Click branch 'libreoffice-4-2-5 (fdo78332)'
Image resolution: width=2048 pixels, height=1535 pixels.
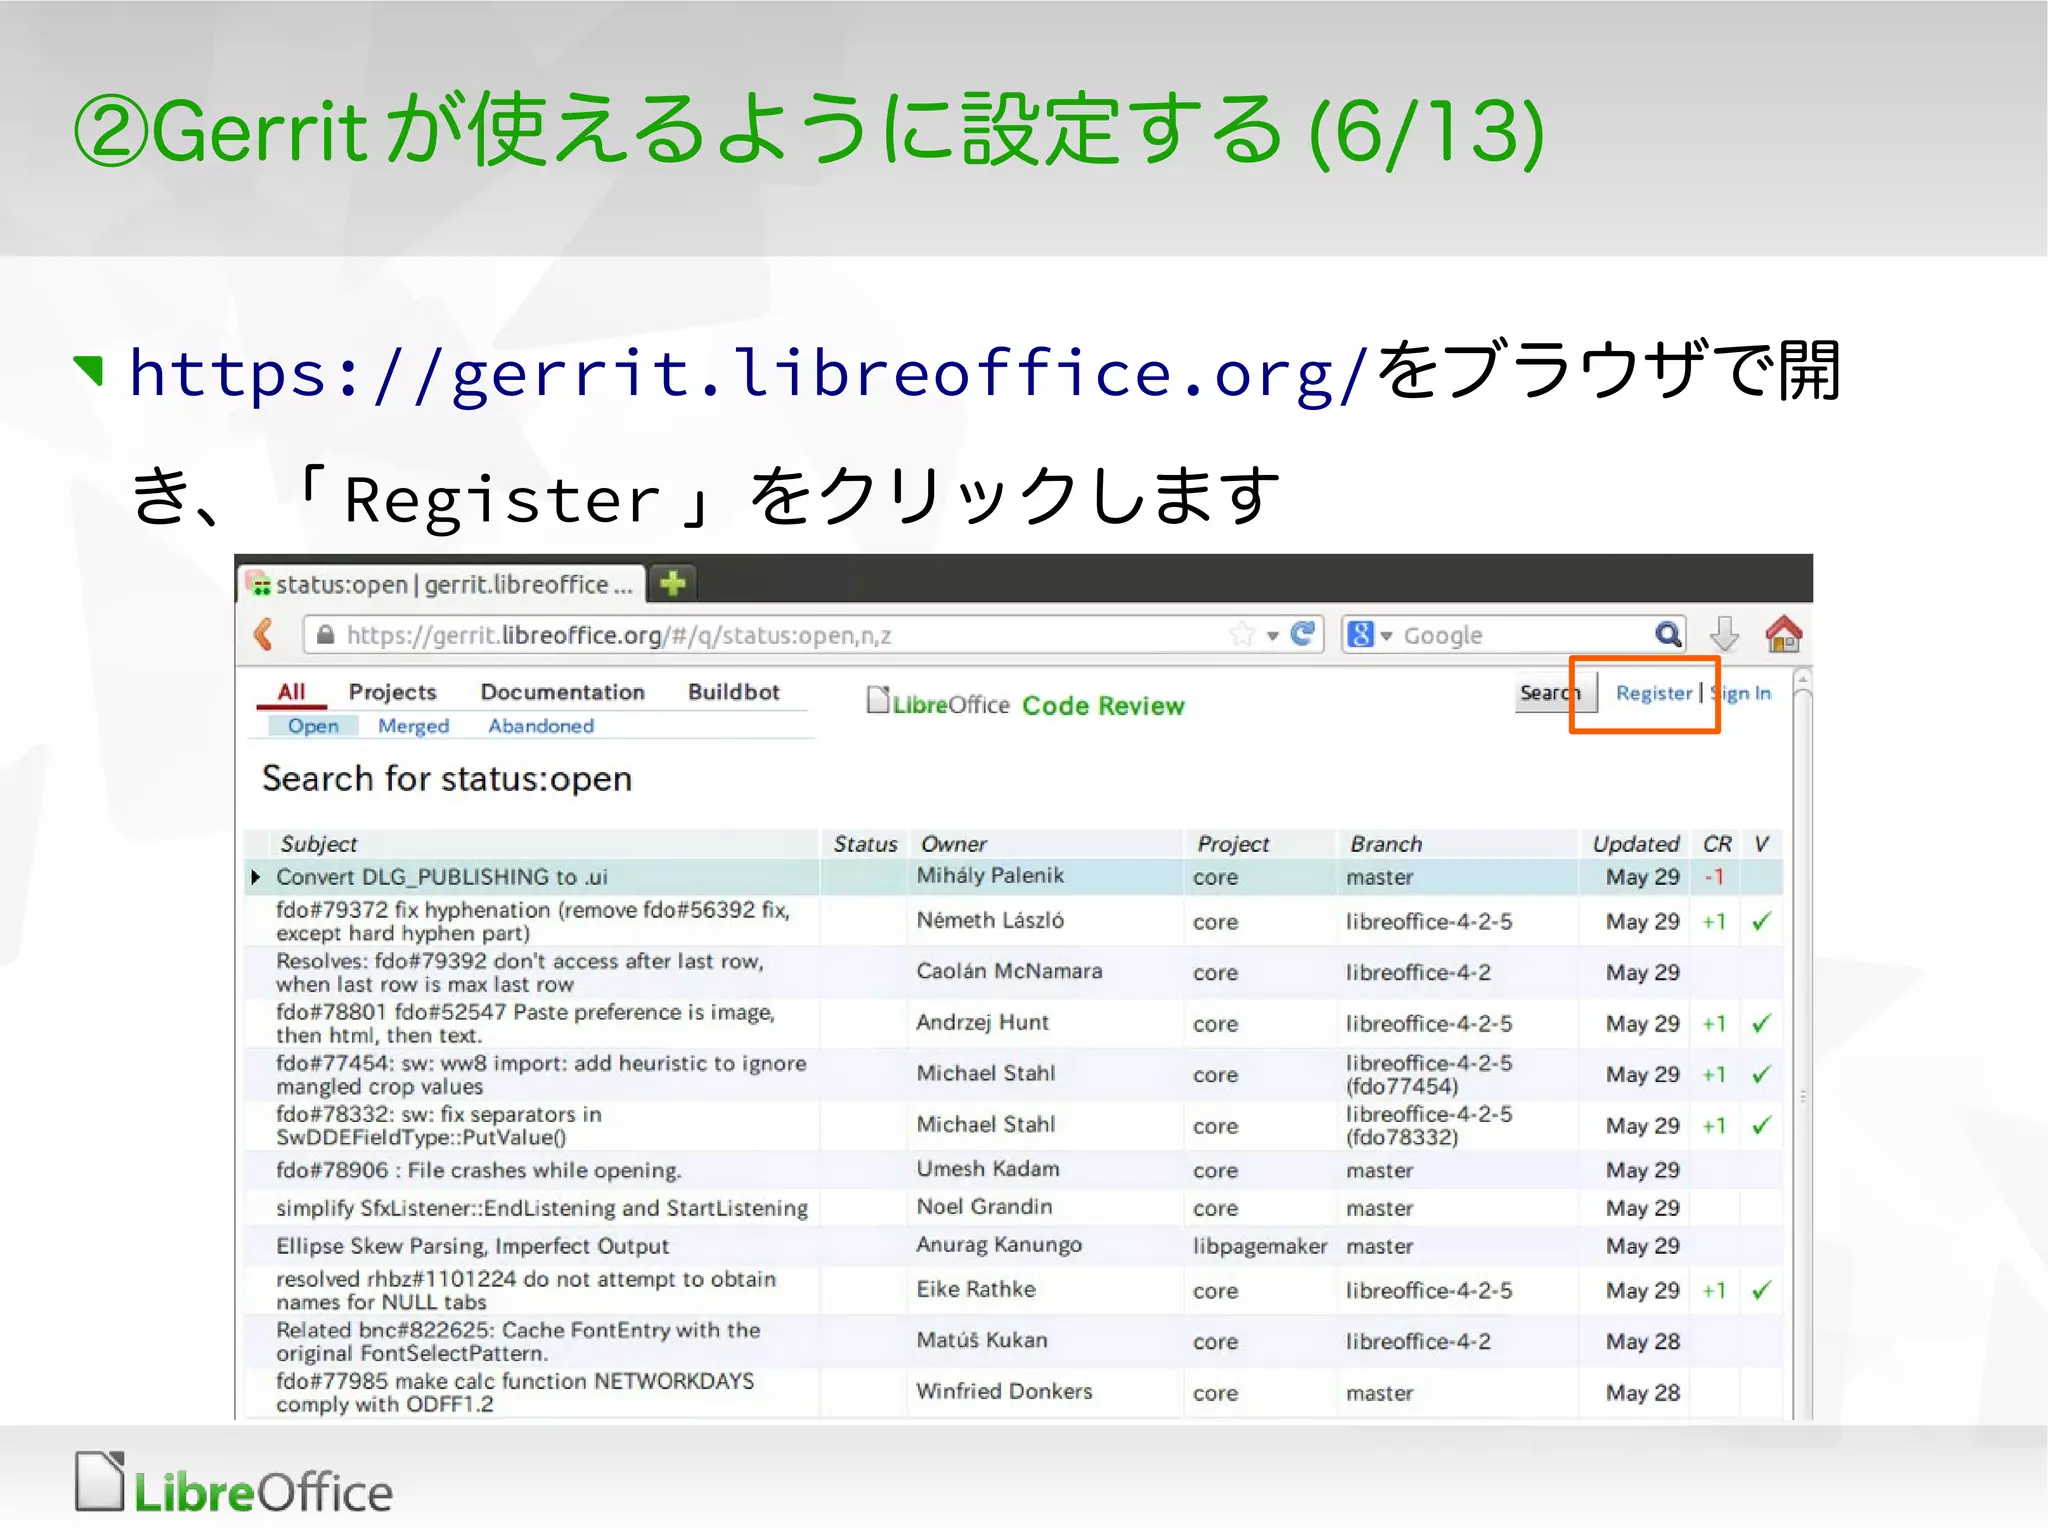point(1428,1125)
